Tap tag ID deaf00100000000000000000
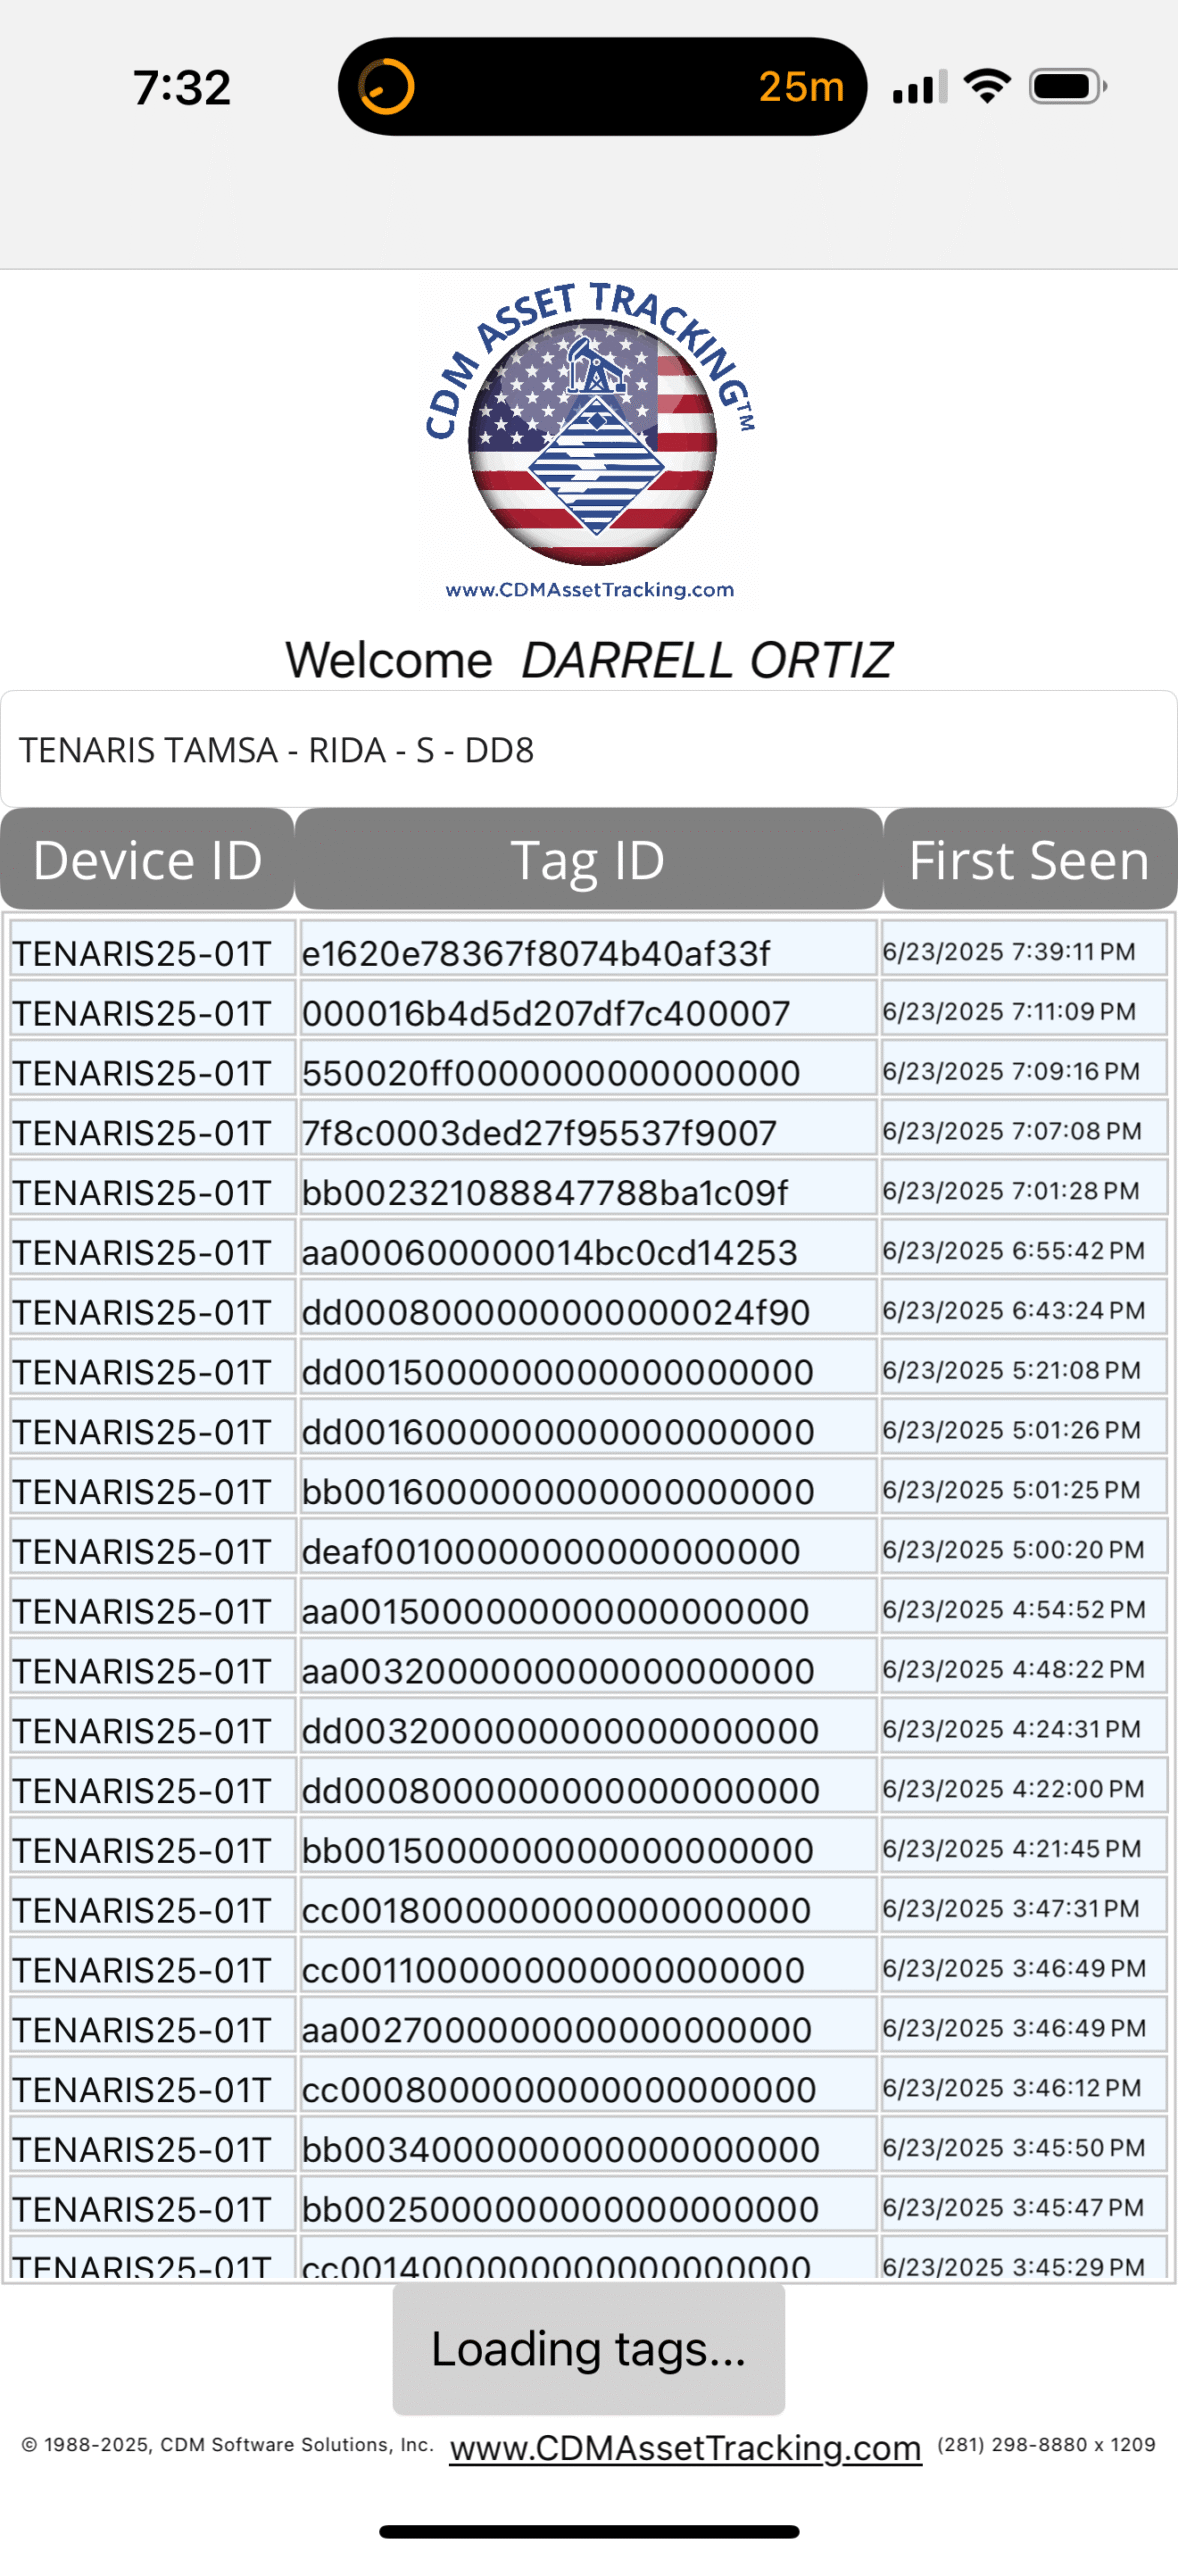Screen dimensions: 1178x2560 point(551,1551)
